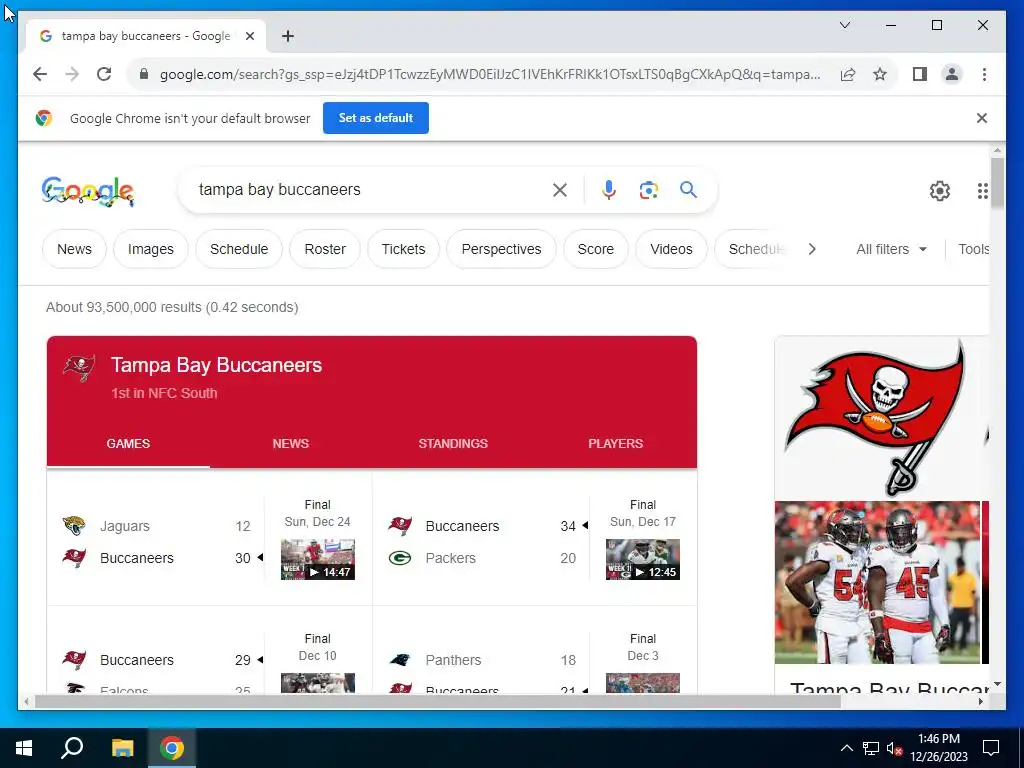Select the Perspectives filter chip
This screenshot has width=1024, height=768.
point(502,249)
